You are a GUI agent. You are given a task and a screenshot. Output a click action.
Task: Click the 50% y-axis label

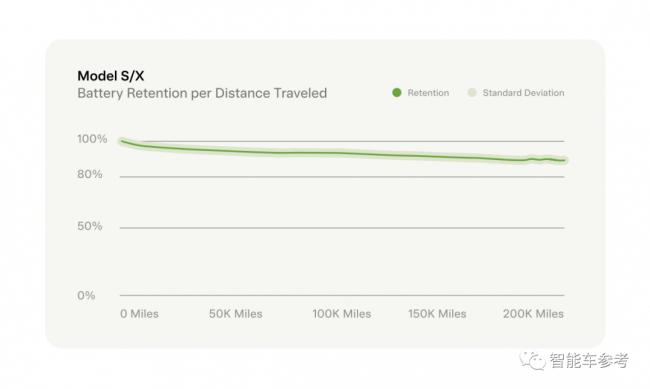coord(90,226)
